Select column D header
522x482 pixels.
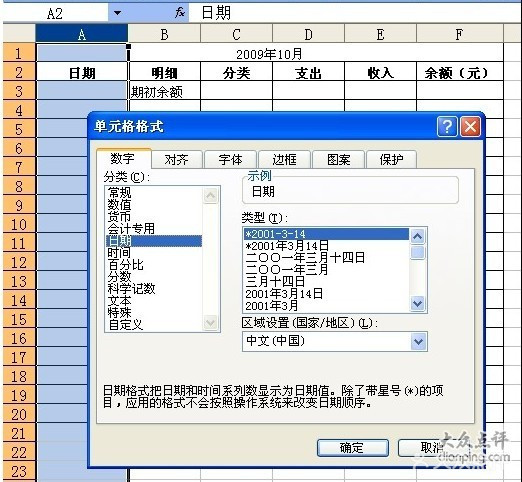point(308,34)
